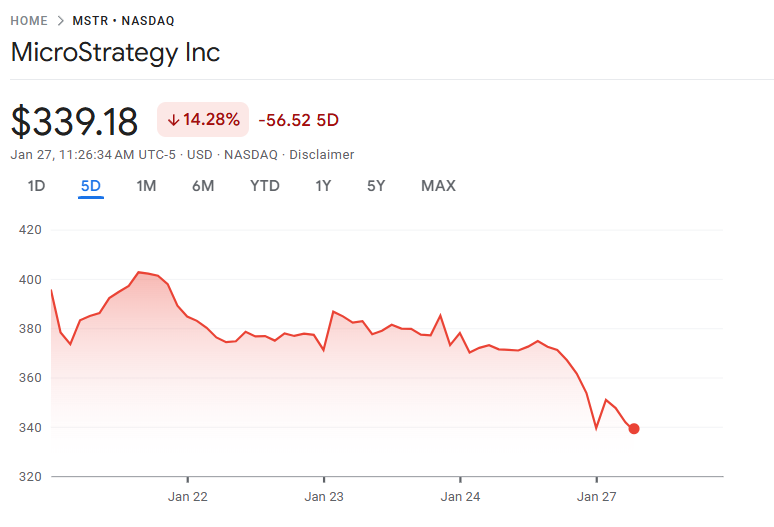Select the 5D range tab
This screenshot has height=527, width=774.
[x=91, y=186]
